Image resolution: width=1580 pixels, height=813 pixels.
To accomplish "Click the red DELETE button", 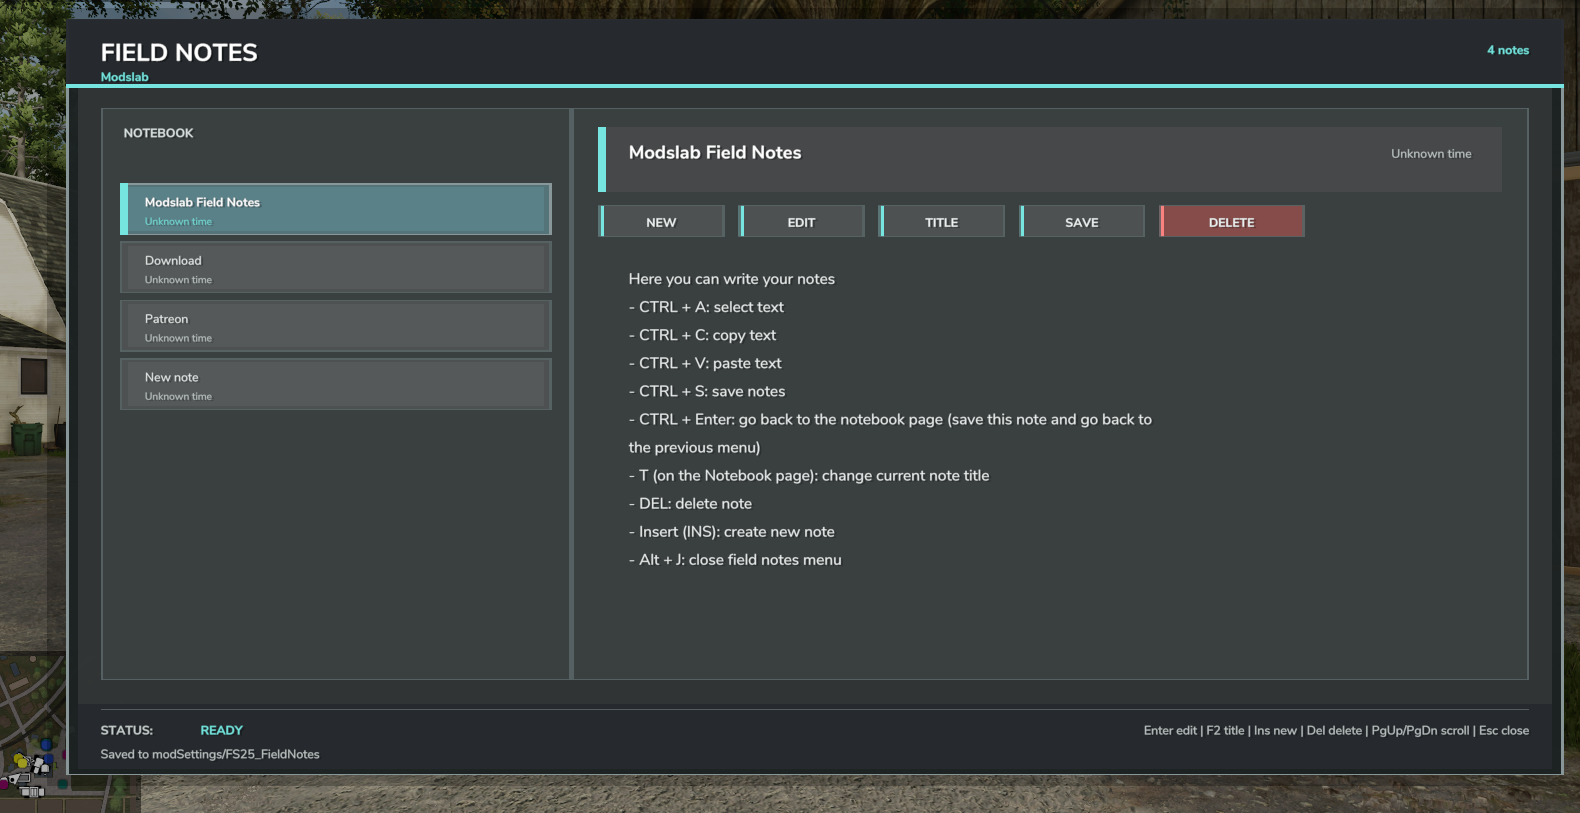I will (1231, 221).
